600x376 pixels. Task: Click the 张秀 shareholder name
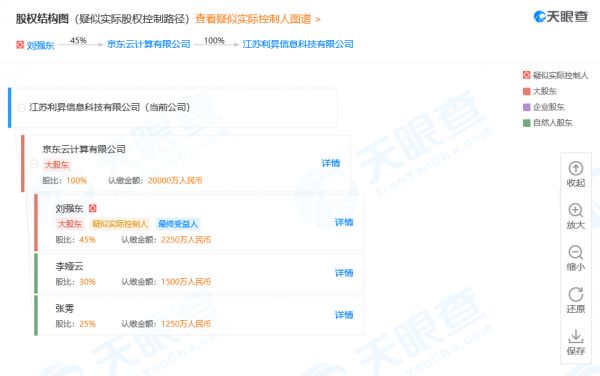[x=65, y=308]
